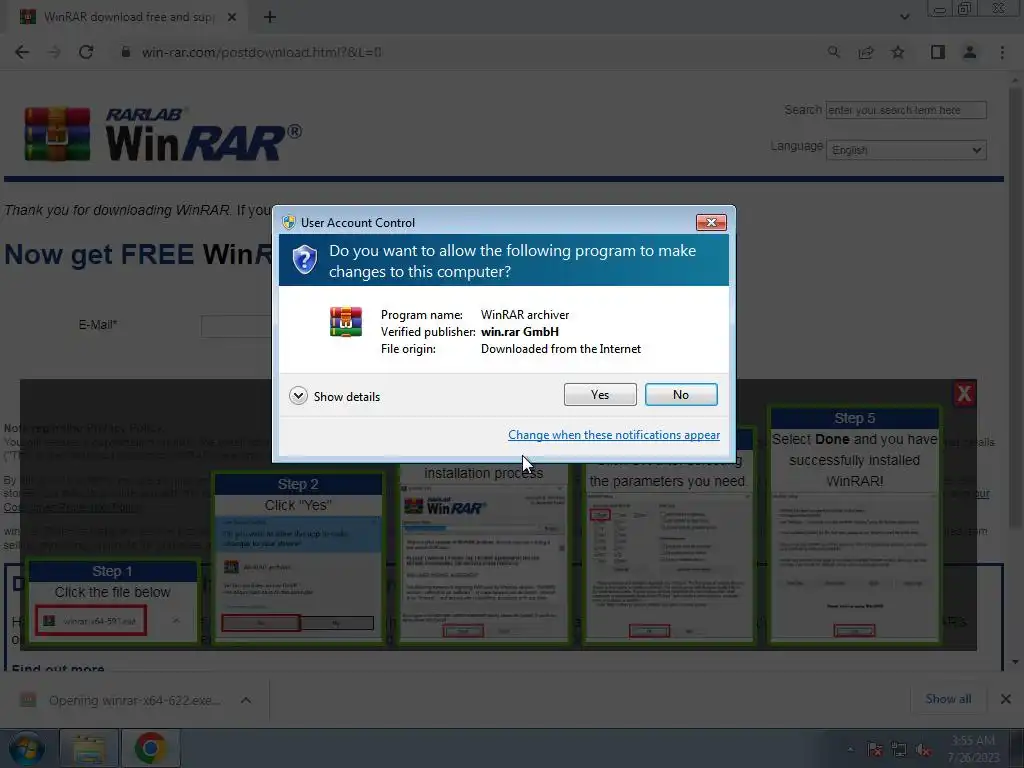Open Chrome profile icon

pos(970,52)
